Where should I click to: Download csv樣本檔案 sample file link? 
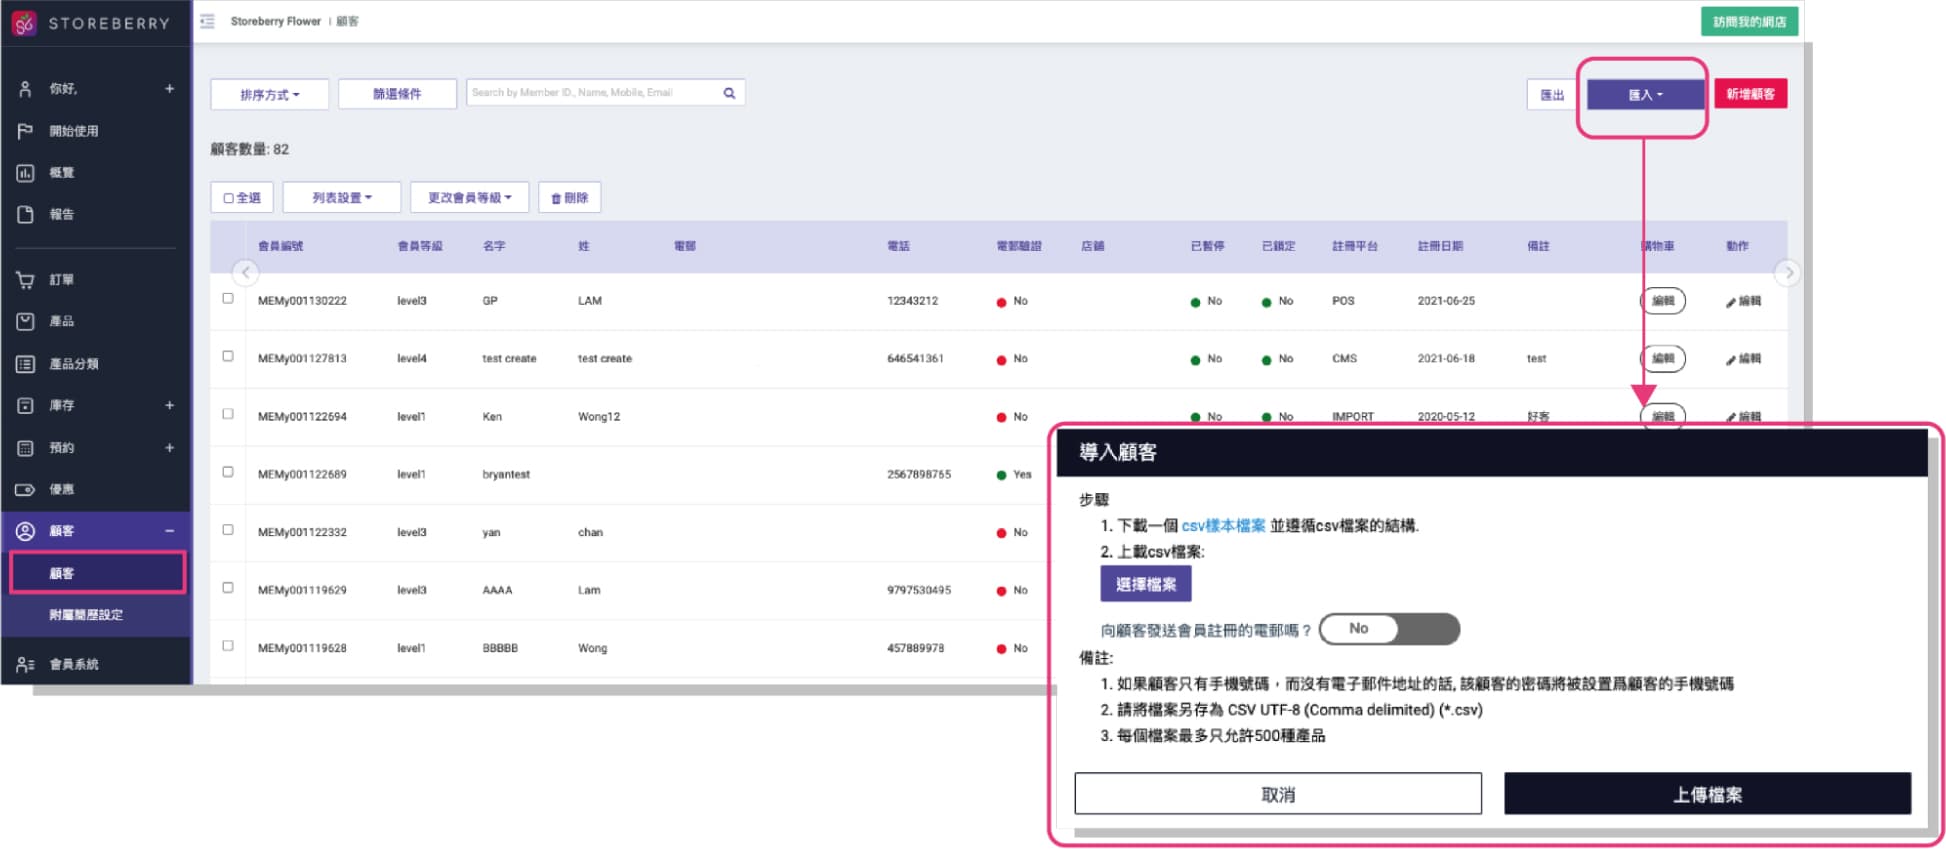[1223, 526]
